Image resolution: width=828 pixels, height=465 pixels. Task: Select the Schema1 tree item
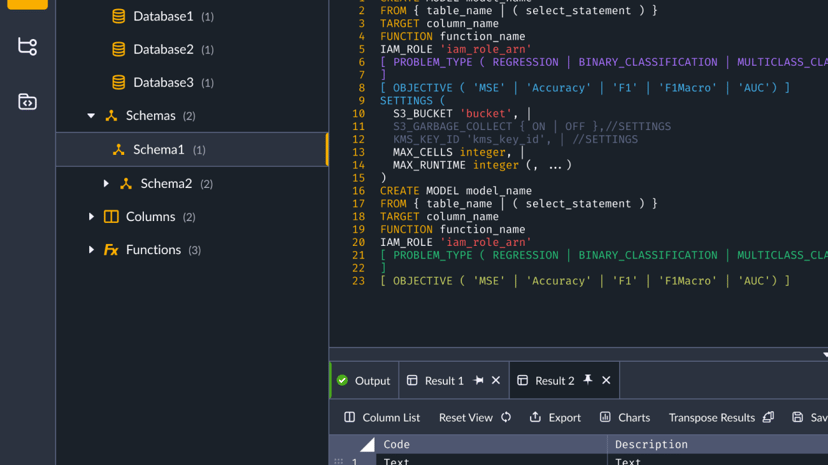(x=192, y=150)
